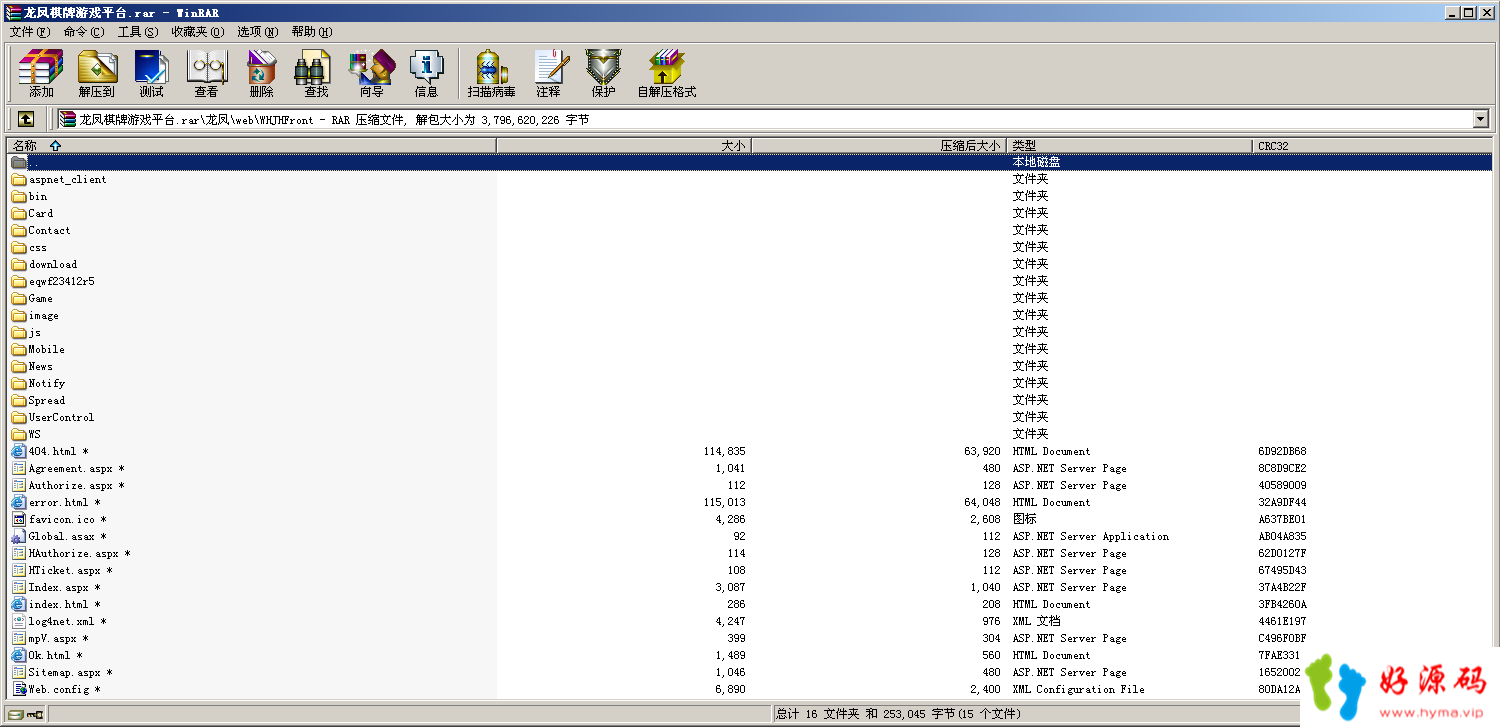Expand the address bar path dropdown
Screen dimensions: 1500x727
[x=1481, y=119]
